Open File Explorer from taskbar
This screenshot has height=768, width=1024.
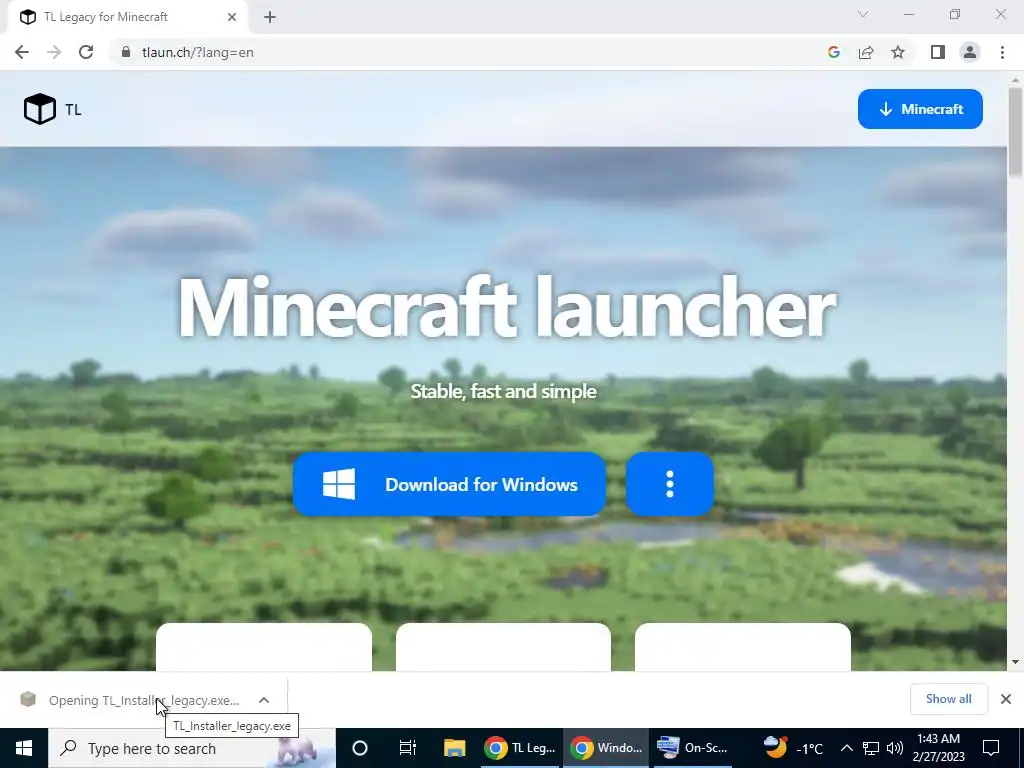[455, 748]
